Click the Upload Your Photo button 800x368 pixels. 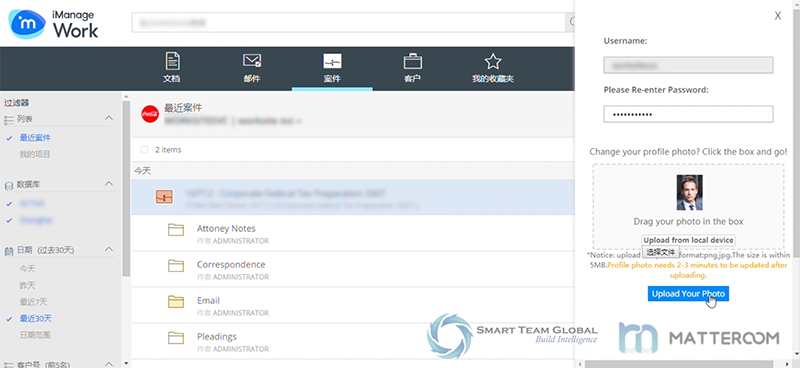(688, 293)
